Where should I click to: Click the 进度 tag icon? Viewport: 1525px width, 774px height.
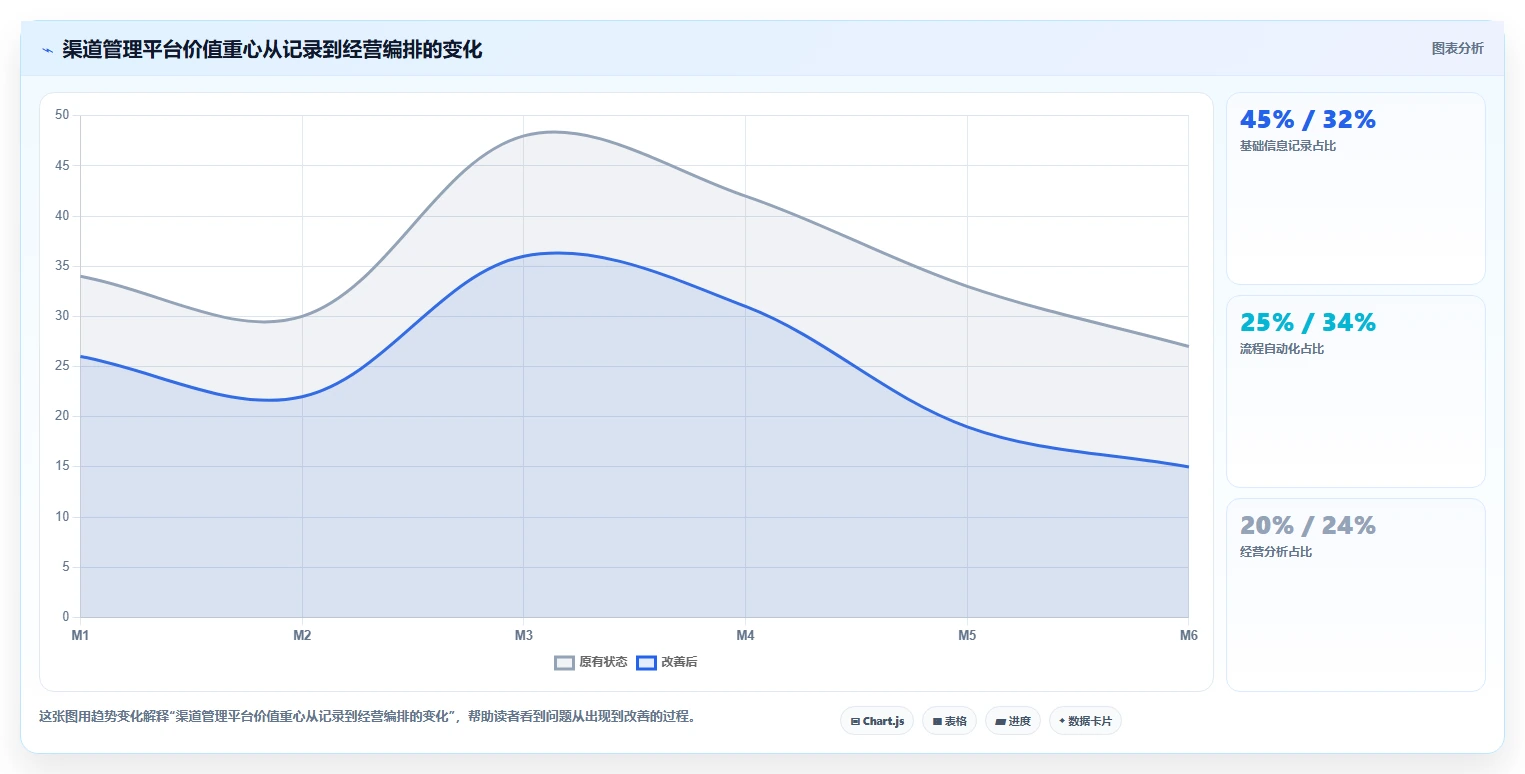pos(1001,721)
